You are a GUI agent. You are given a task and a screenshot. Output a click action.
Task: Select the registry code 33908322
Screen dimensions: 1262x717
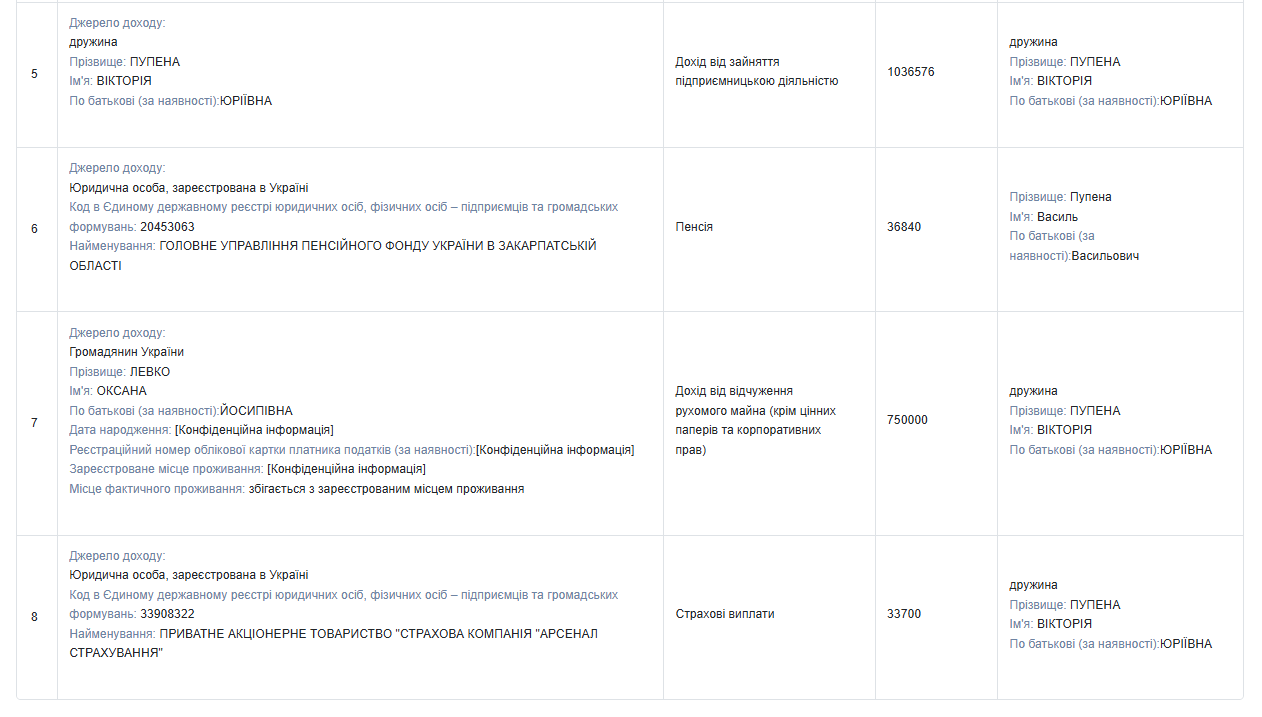167,614
